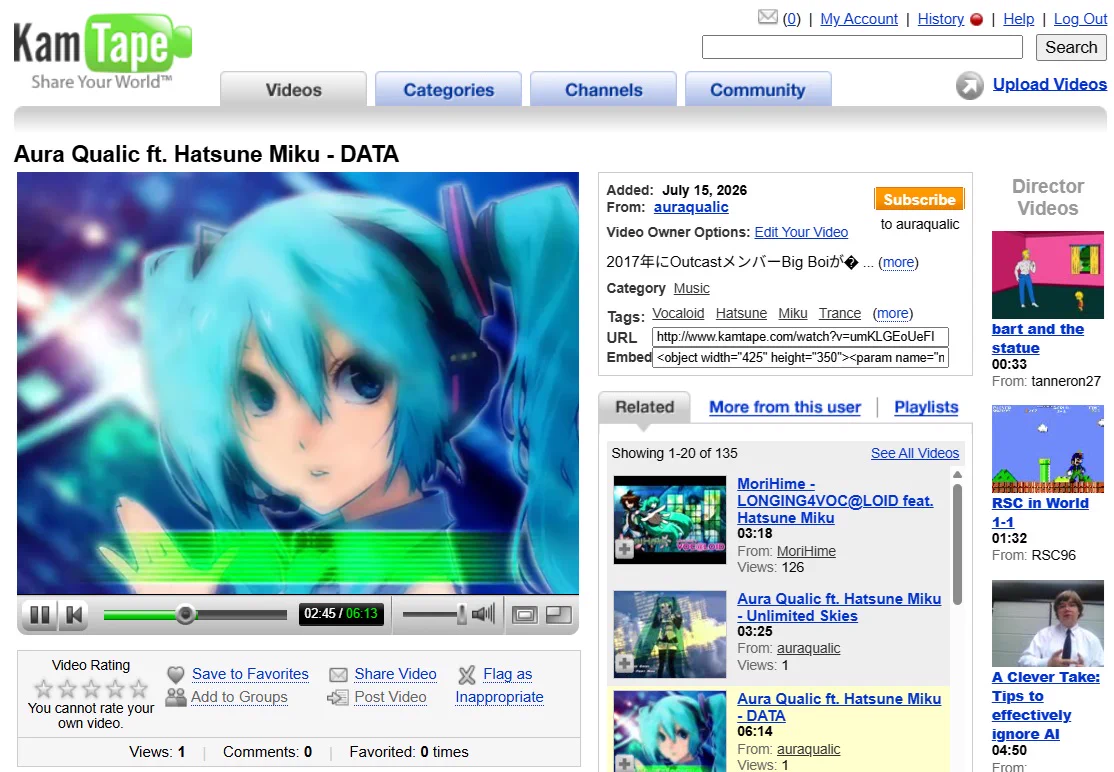Pause the video with the pause button

[x=40, y=614]
